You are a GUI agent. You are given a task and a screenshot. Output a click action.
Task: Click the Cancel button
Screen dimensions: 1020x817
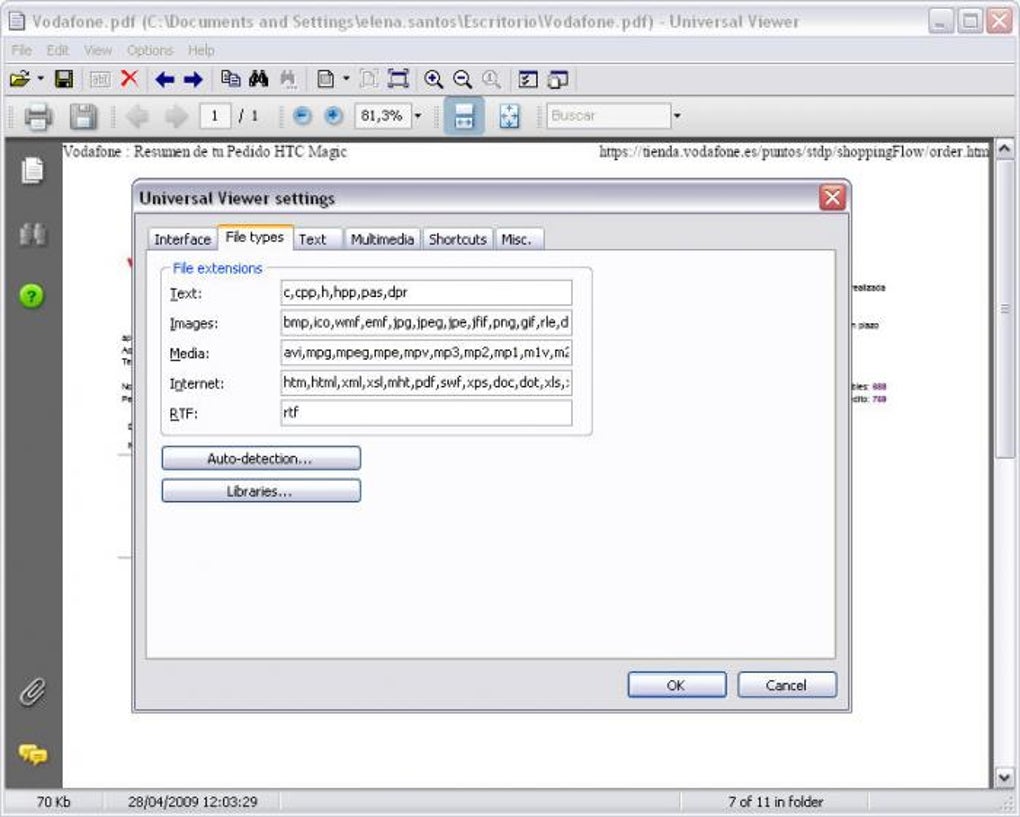(x=786, y=685)
